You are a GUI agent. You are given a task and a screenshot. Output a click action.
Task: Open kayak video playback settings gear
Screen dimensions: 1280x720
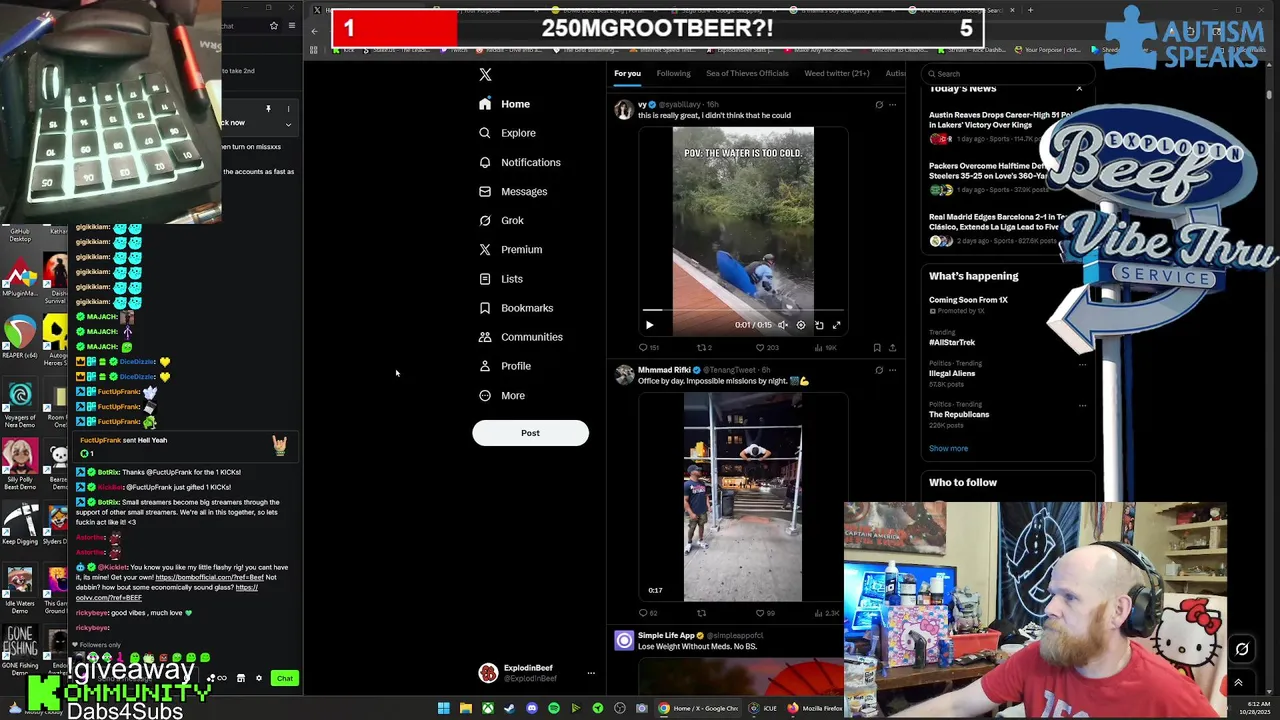tap(800, 325)
